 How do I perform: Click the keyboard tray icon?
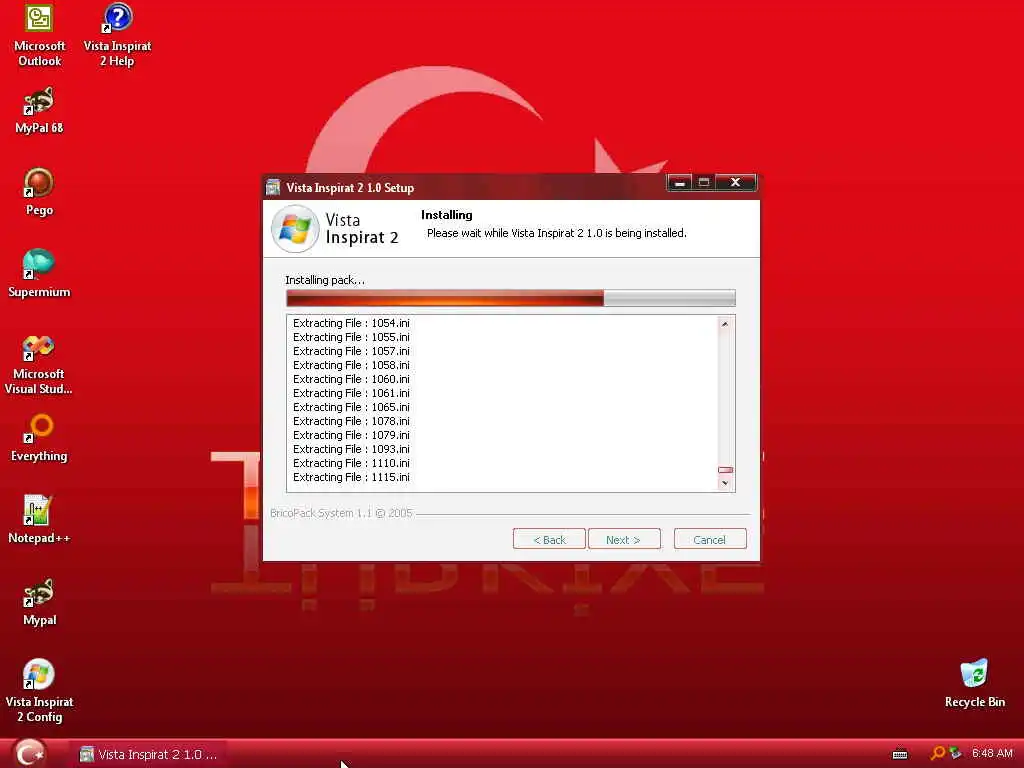pyautogui.click(x=900, y=754)
